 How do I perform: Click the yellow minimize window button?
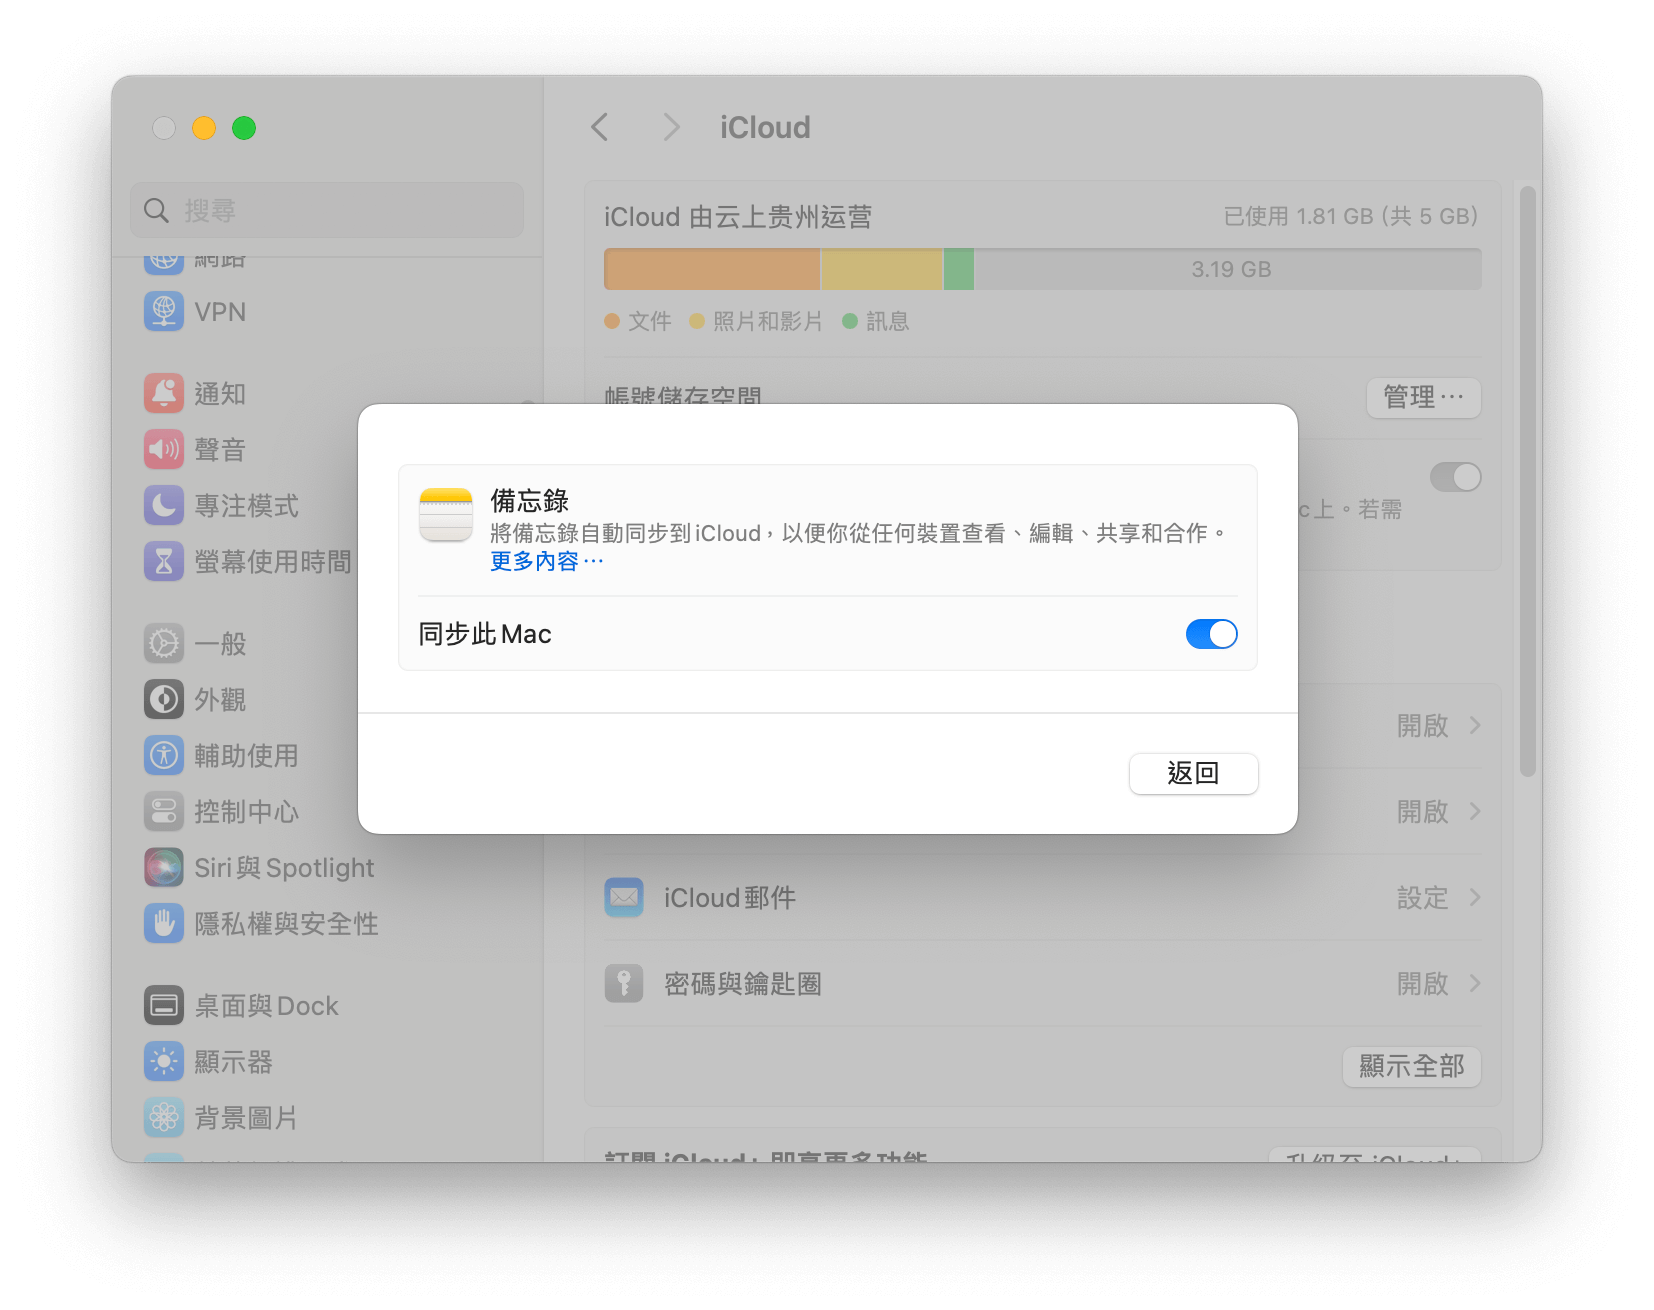pyautogui.click(x=204, y=128)
